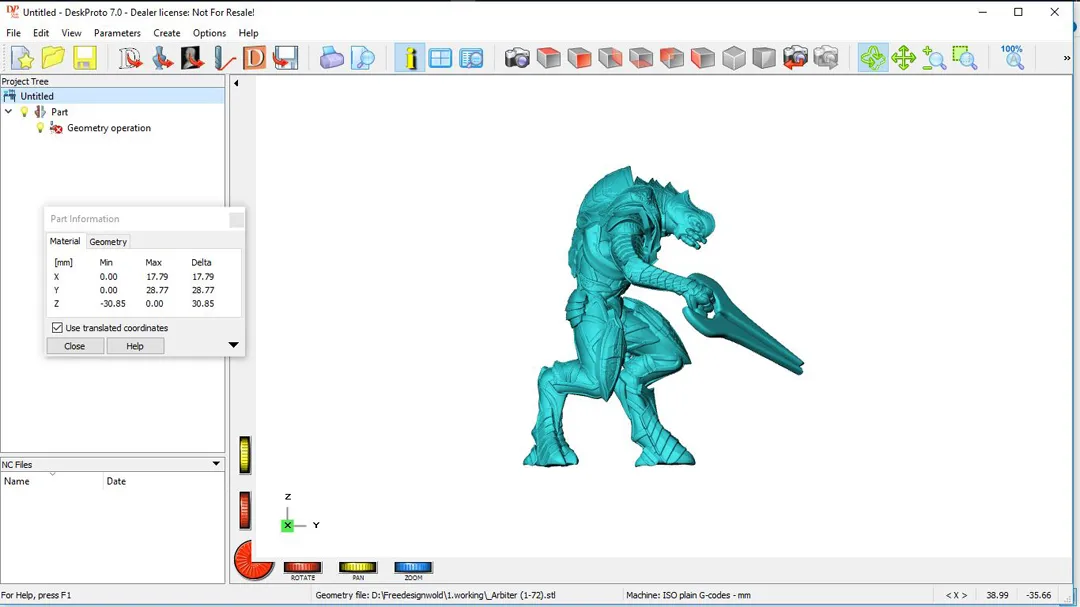Screen dimensions: 1080x607
Task: Switch to the Material tab
Action: (65, 241)
